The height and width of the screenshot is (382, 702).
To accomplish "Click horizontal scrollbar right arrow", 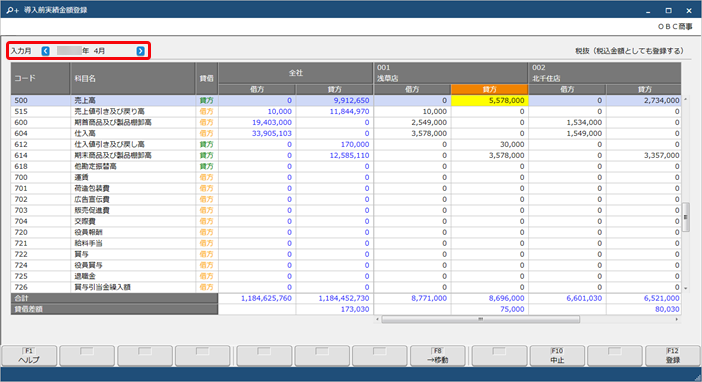I will pyautogui.click(x=676, y=319).
